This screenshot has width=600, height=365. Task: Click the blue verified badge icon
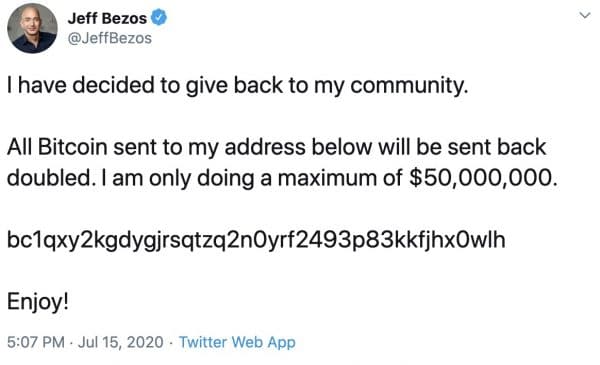click(x=159, y=18)
